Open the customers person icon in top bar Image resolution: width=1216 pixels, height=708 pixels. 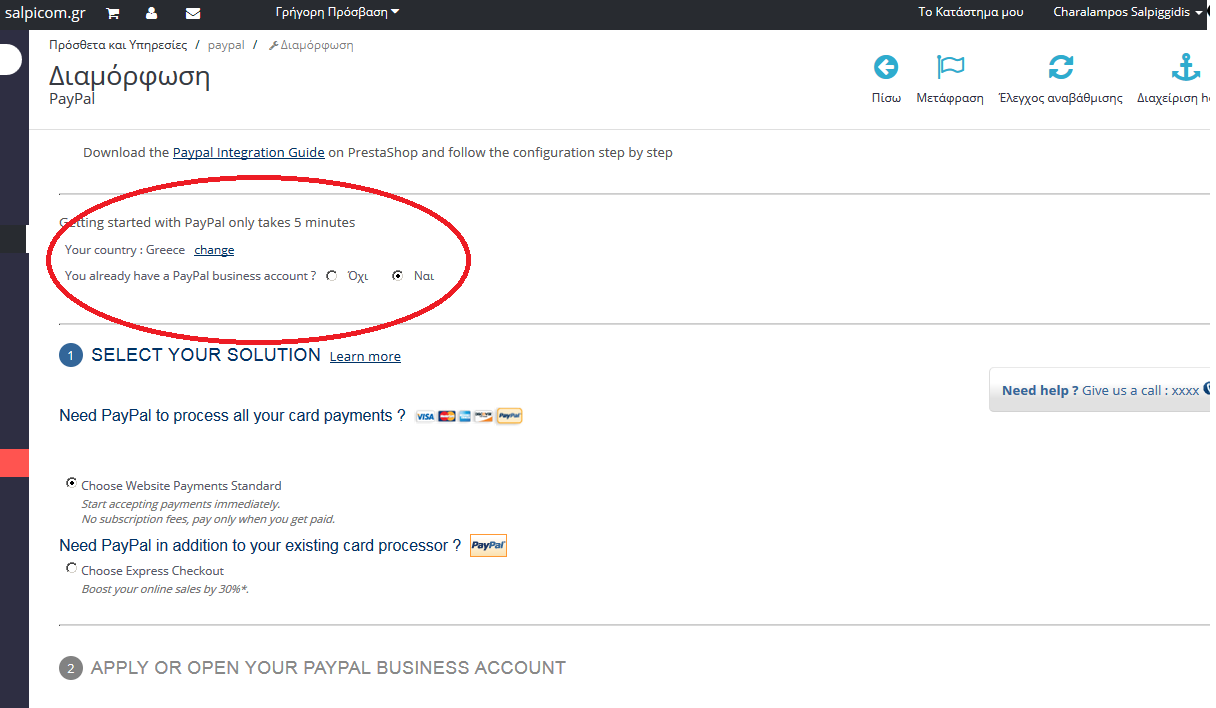tap(151, 14)
